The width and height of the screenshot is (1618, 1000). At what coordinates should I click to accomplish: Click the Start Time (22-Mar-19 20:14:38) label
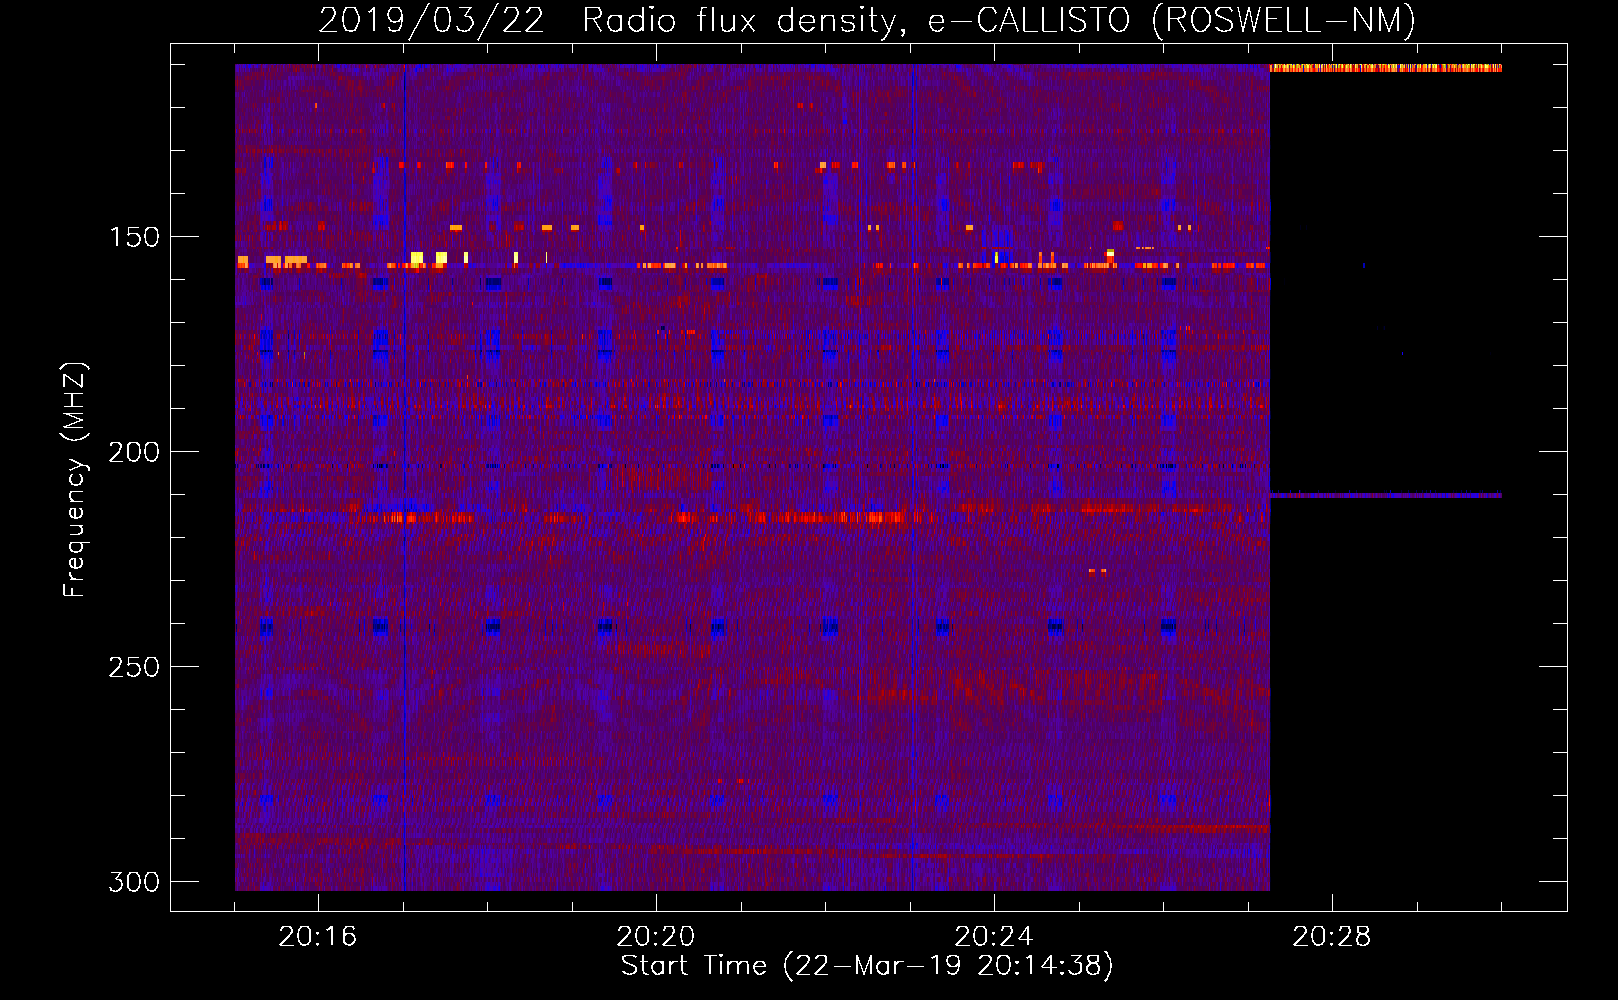pyautogui.click(x=867, y=966)
